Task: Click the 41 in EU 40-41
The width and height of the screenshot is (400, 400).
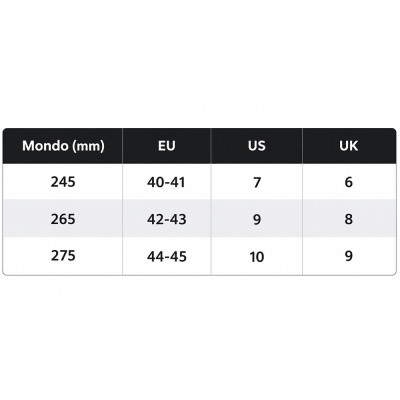Action: tap(177, 182)
